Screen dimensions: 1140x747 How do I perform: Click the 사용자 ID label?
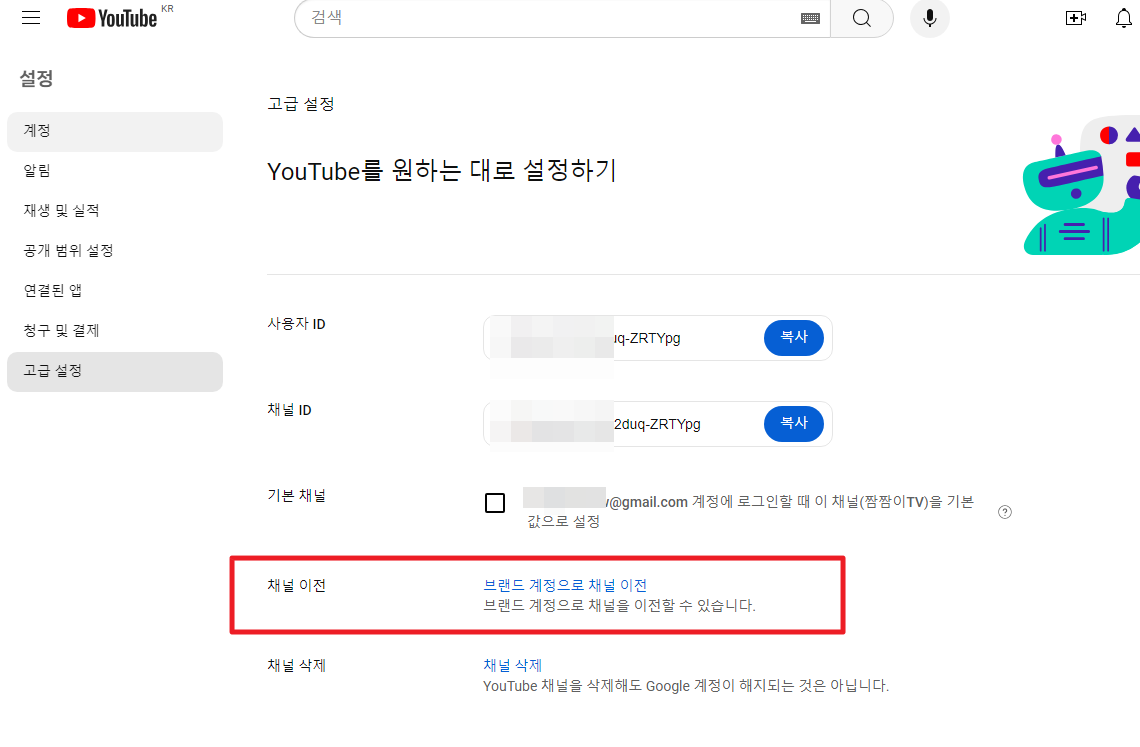pos(297,324)
